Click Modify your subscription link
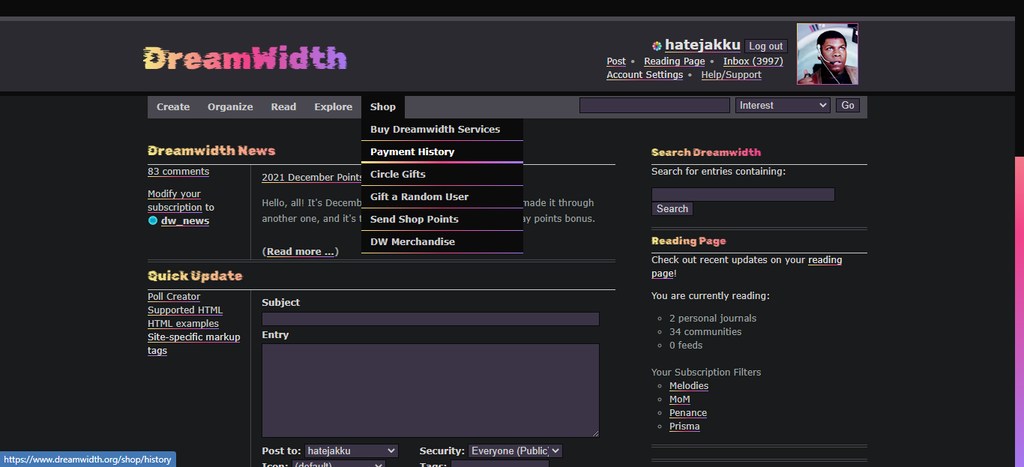Screen dimensions: 1024x467 click(x=175, y=201)
